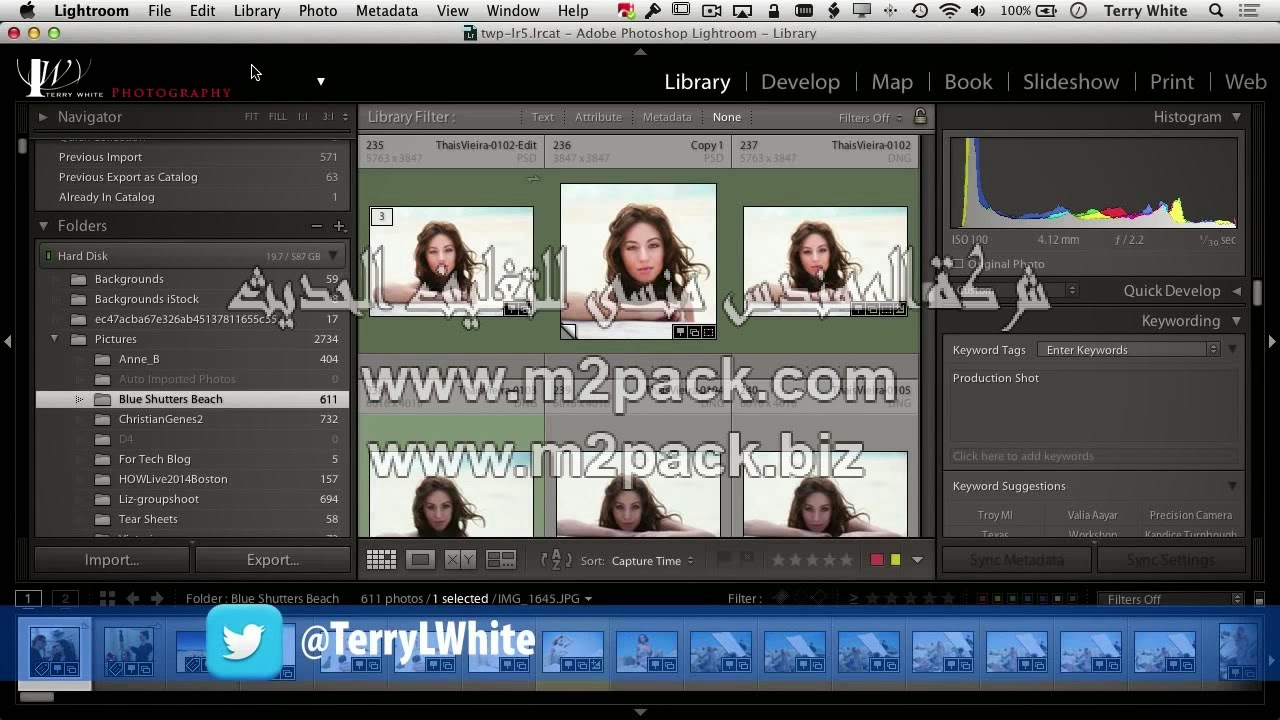Image resolution: width=1280 pixels, height=720 pixels.
Task: Open the Print module
Action: pyautogui.click(x=1171, y=82)
